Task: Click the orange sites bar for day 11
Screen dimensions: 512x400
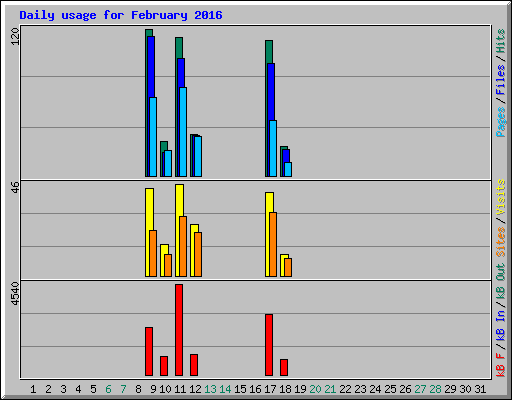Action: [x=183, y=246]
